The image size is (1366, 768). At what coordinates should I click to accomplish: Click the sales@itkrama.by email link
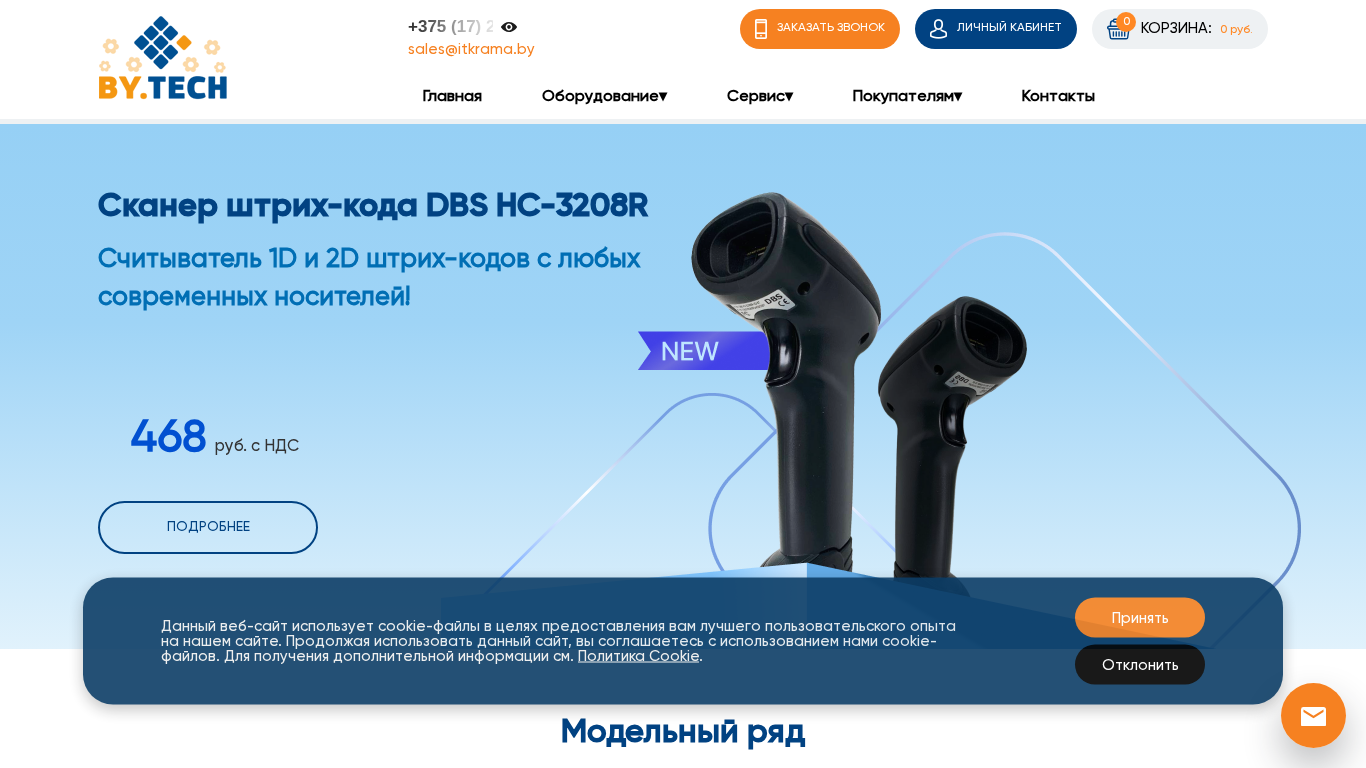pos(471,49)
